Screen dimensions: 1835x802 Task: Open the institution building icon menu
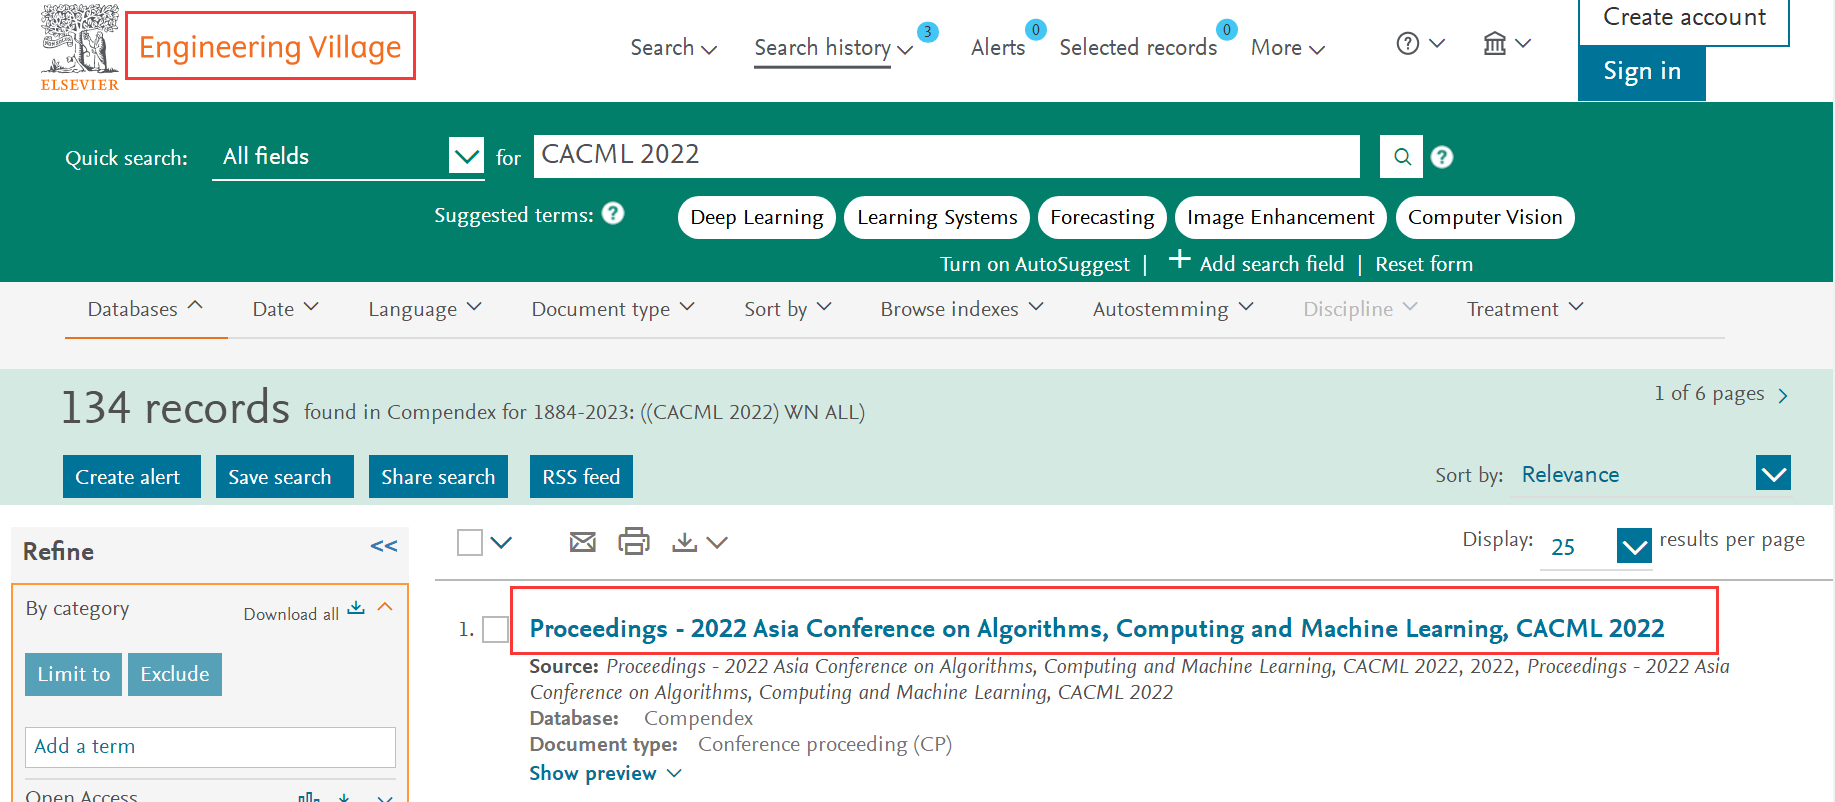[1495, 43]
